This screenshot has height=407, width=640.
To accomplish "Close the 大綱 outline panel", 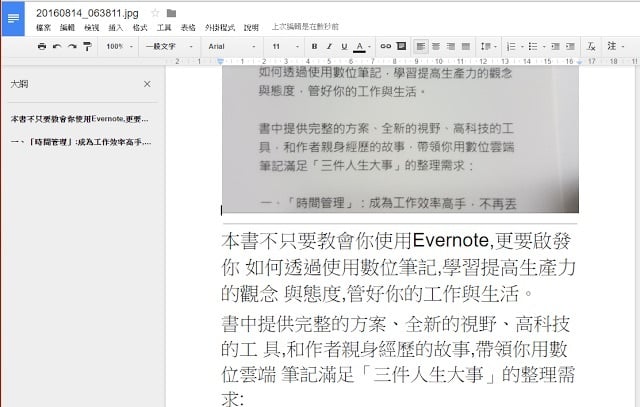I will tap(147, 84).
